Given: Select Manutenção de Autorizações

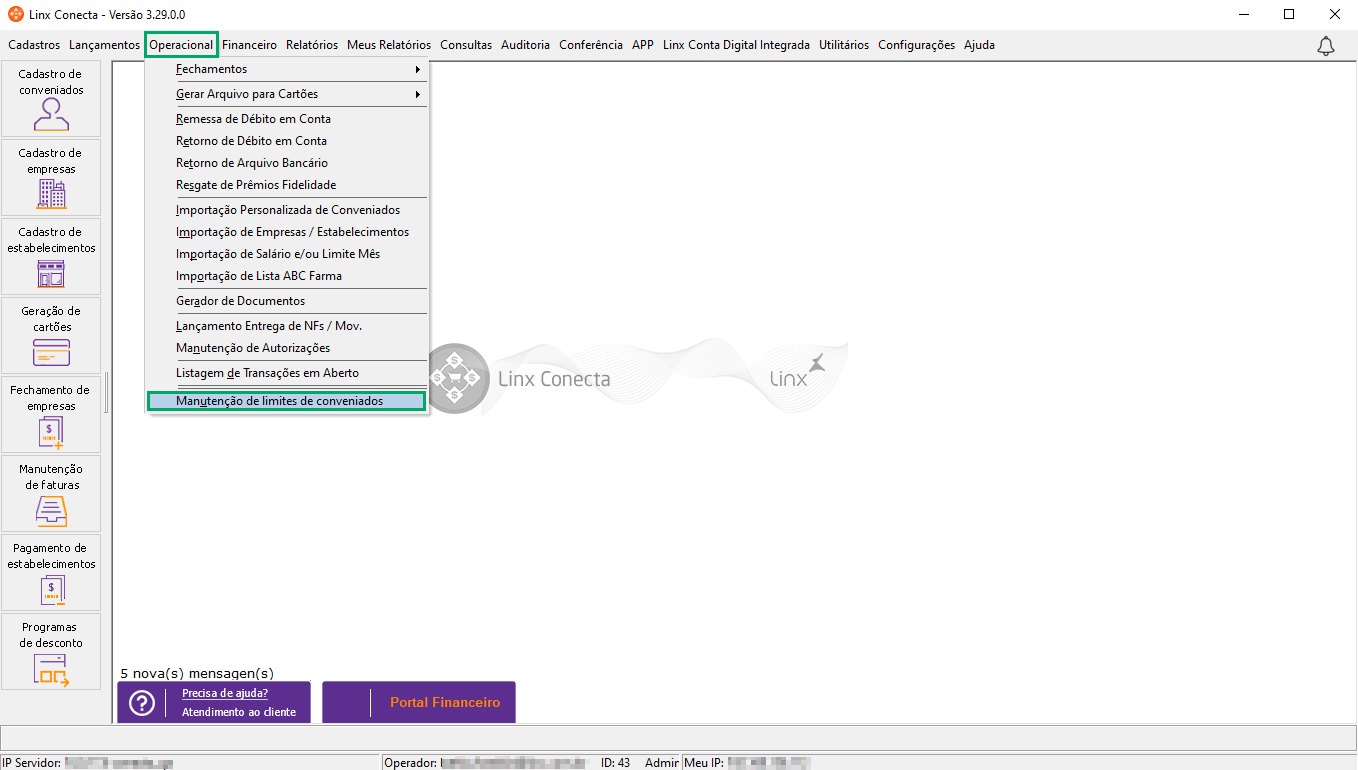Looking at the screenshot, I should 287,348.
